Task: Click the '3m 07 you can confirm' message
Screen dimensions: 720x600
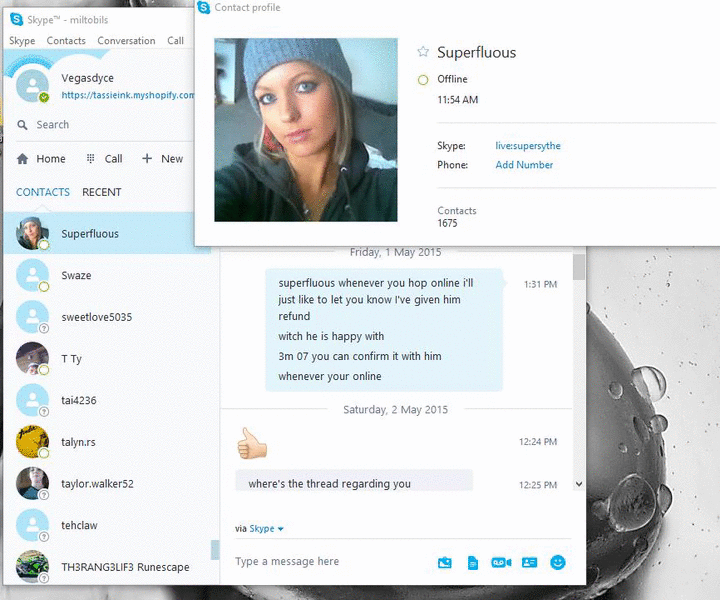Action: 360,356
